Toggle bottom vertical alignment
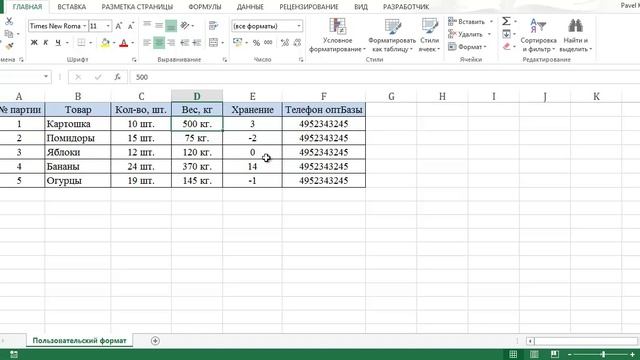This screenshot has height=360, width=640. [171, 26]
